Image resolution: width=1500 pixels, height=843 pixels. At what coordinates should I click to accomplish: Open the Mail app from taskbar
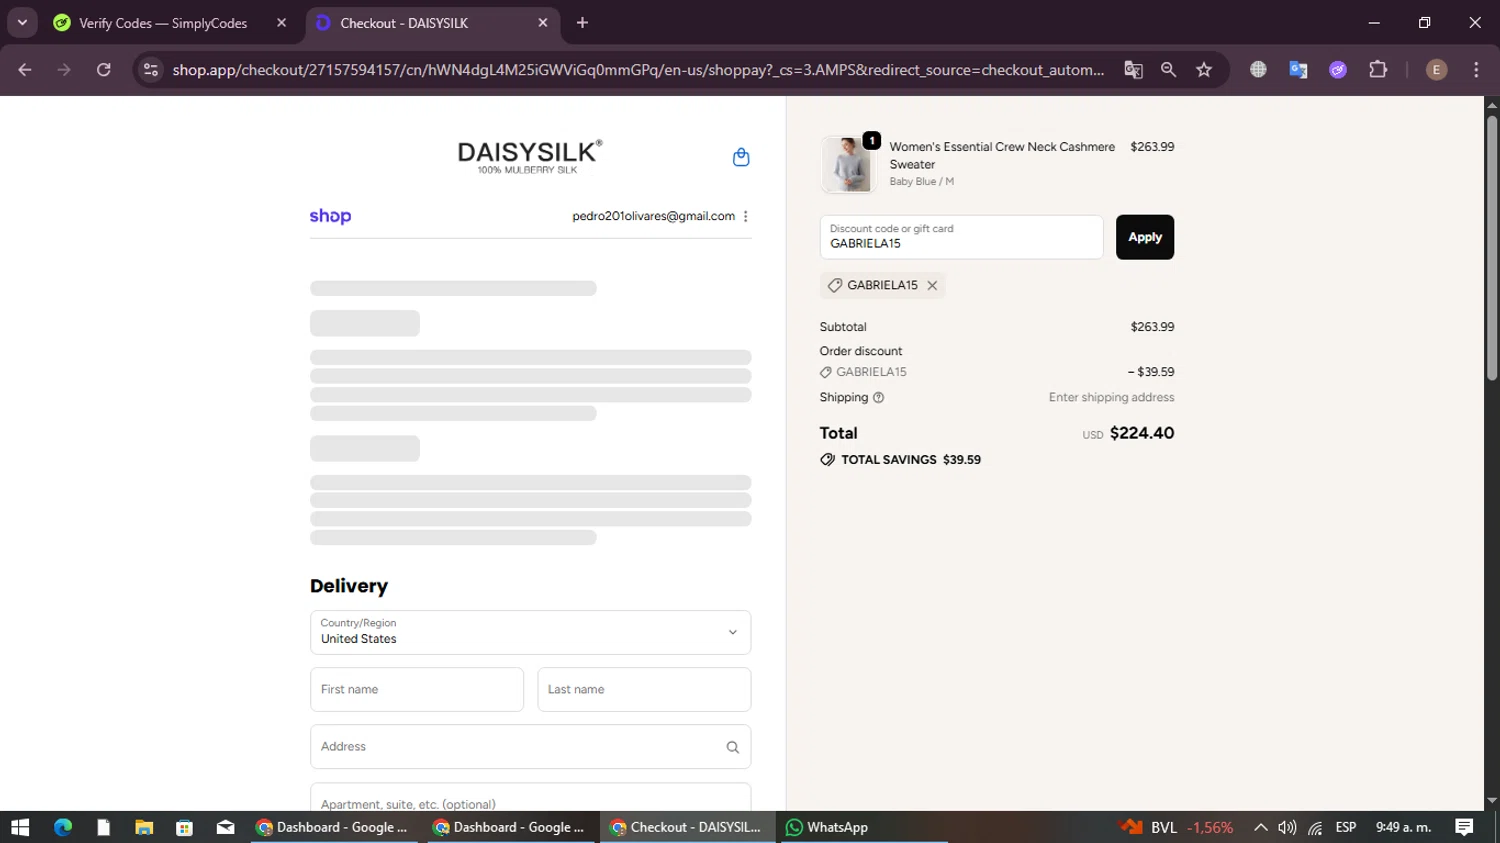(225, 827)
